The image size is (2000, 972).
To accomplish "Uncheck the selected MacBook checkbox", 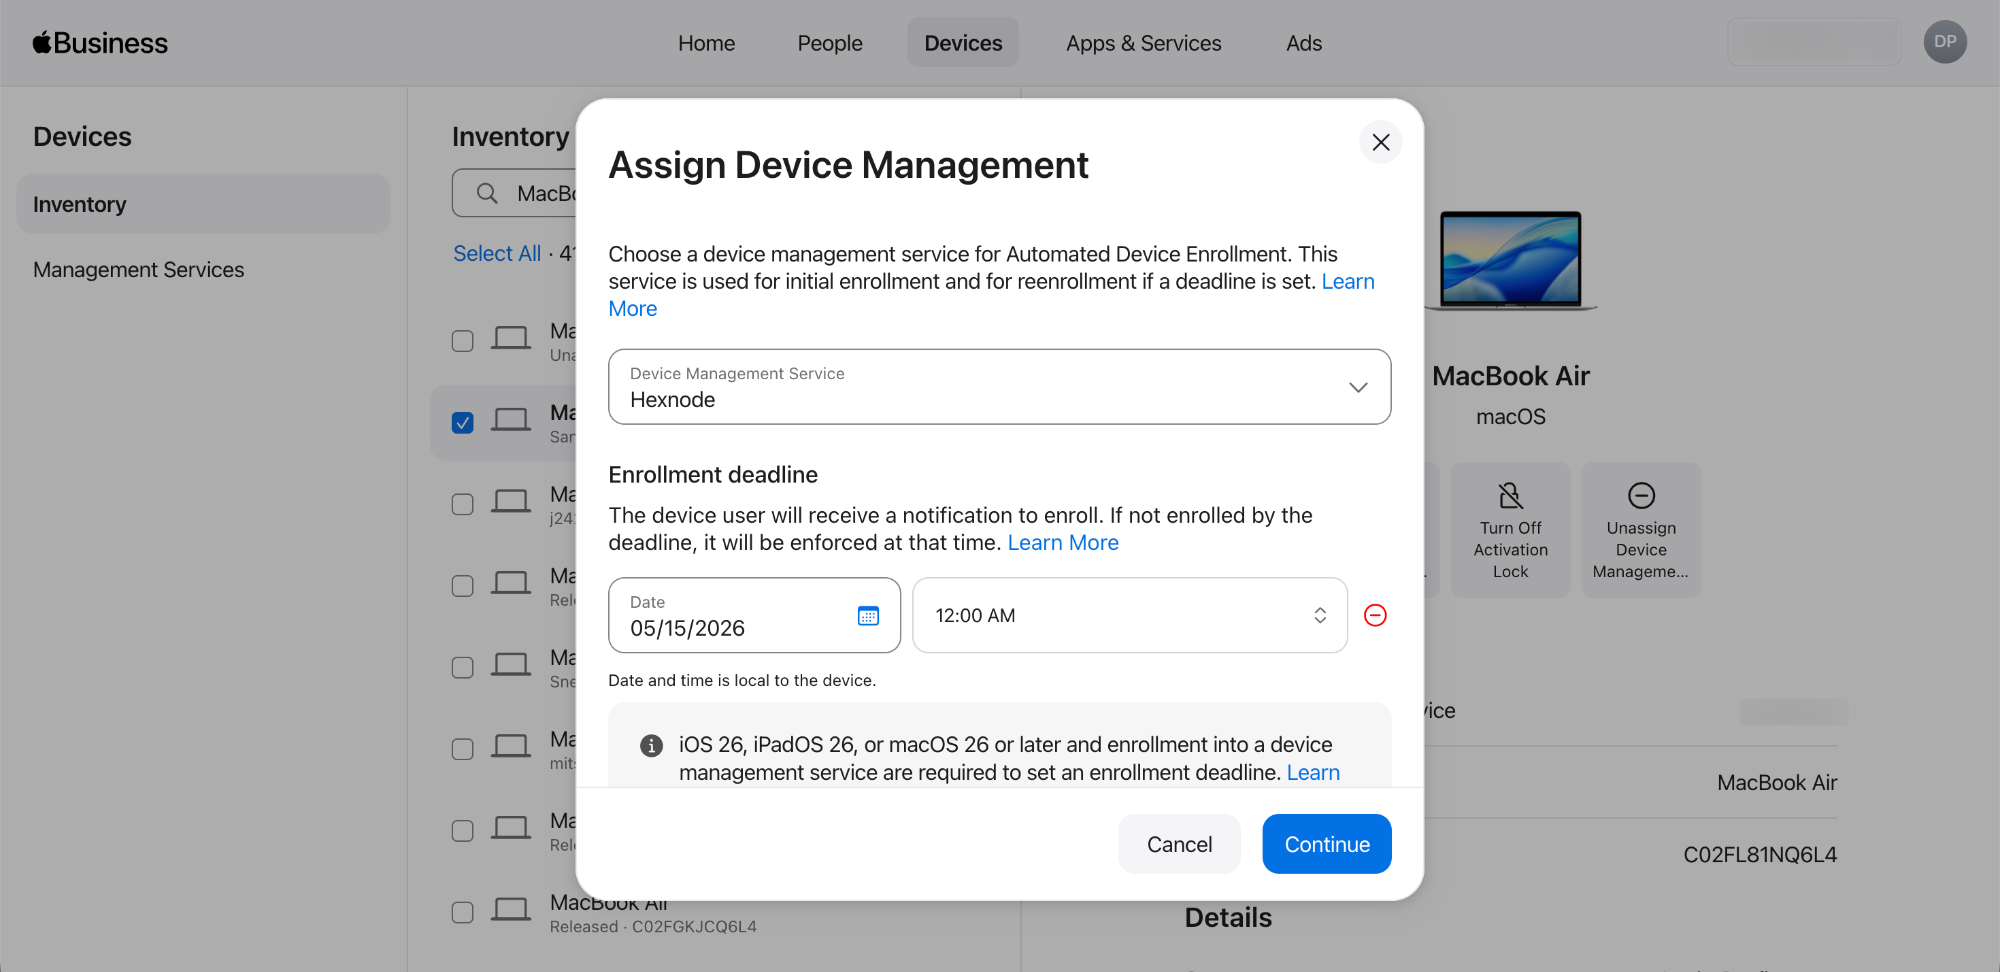I will (462, 422).
